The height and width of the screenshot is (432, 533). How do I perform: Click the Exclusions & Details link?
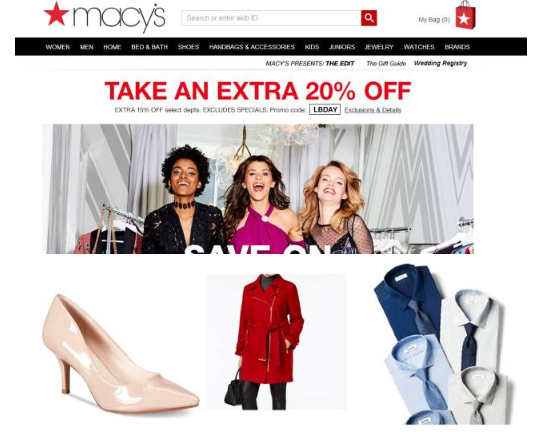tap(373, 110)
